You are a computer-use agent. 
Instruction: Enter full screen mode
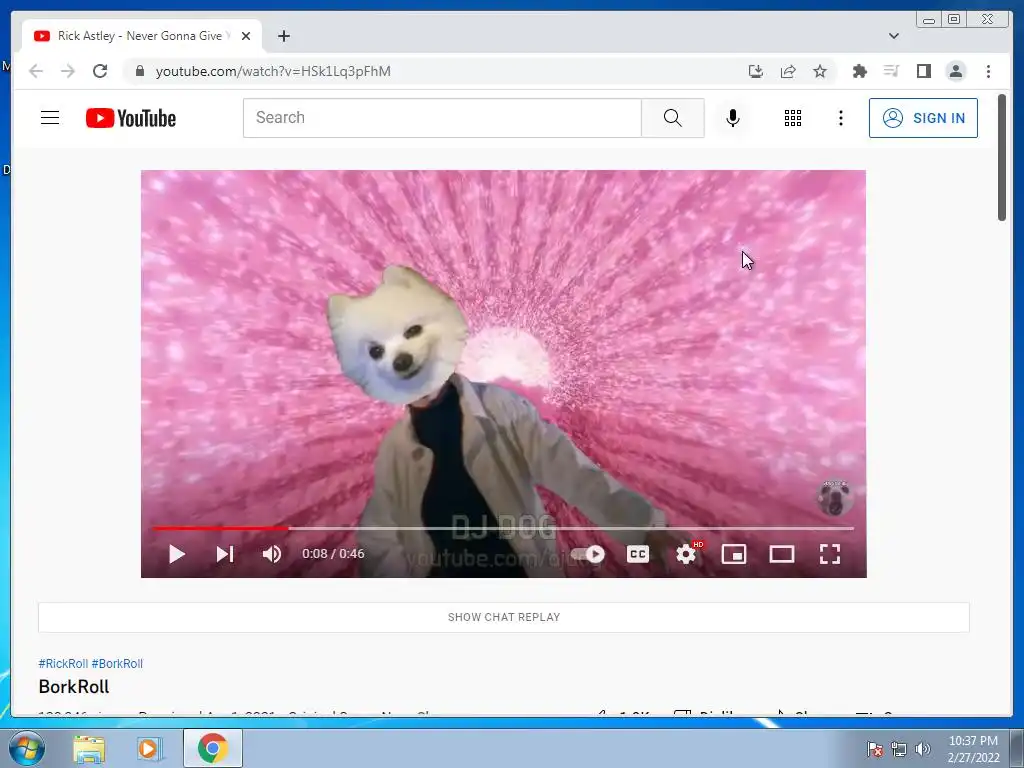pos(829,554)
